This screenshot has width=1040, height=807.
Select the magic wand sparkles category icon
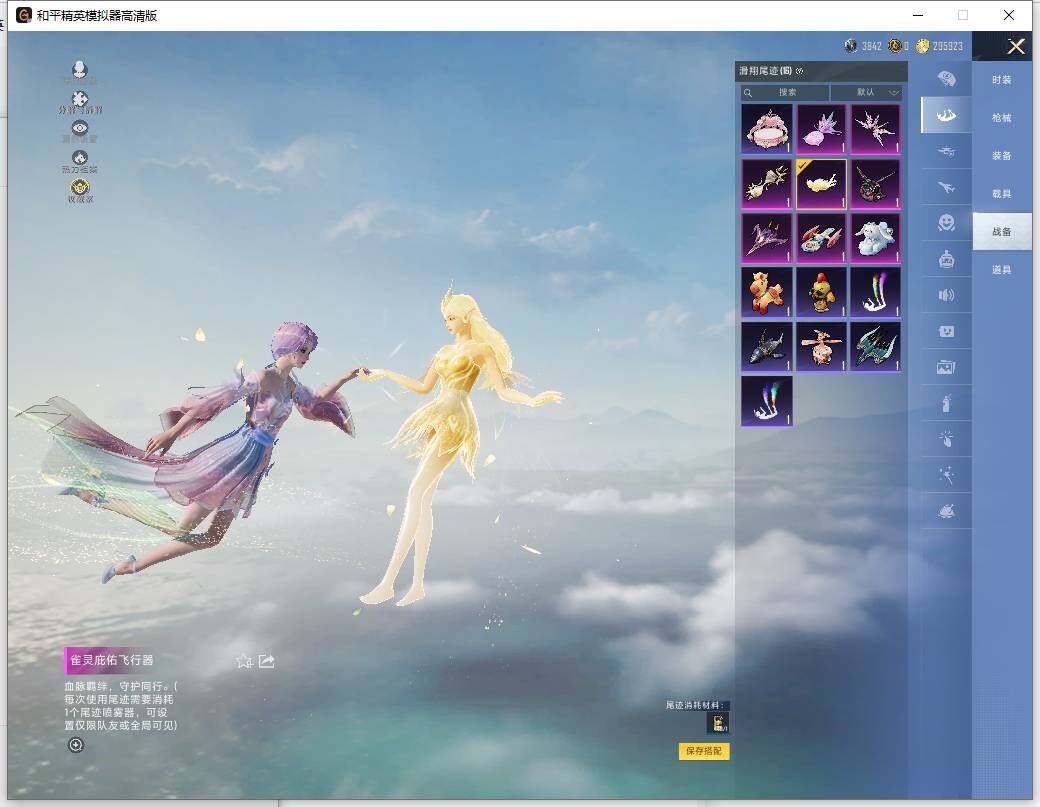946,475
